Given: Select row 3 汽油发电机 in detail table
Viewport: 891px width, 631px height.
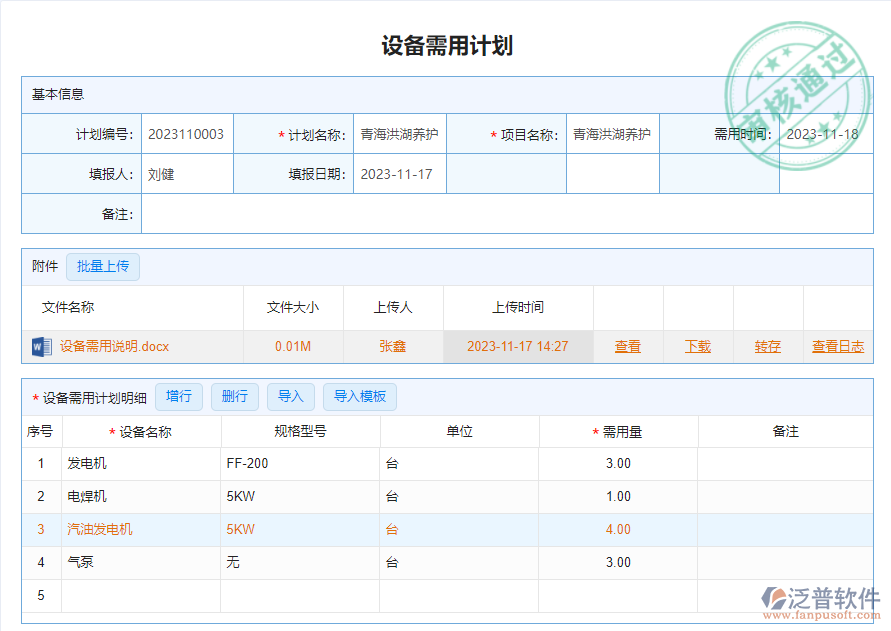Looking at the screenshot, I should point(100,529).
